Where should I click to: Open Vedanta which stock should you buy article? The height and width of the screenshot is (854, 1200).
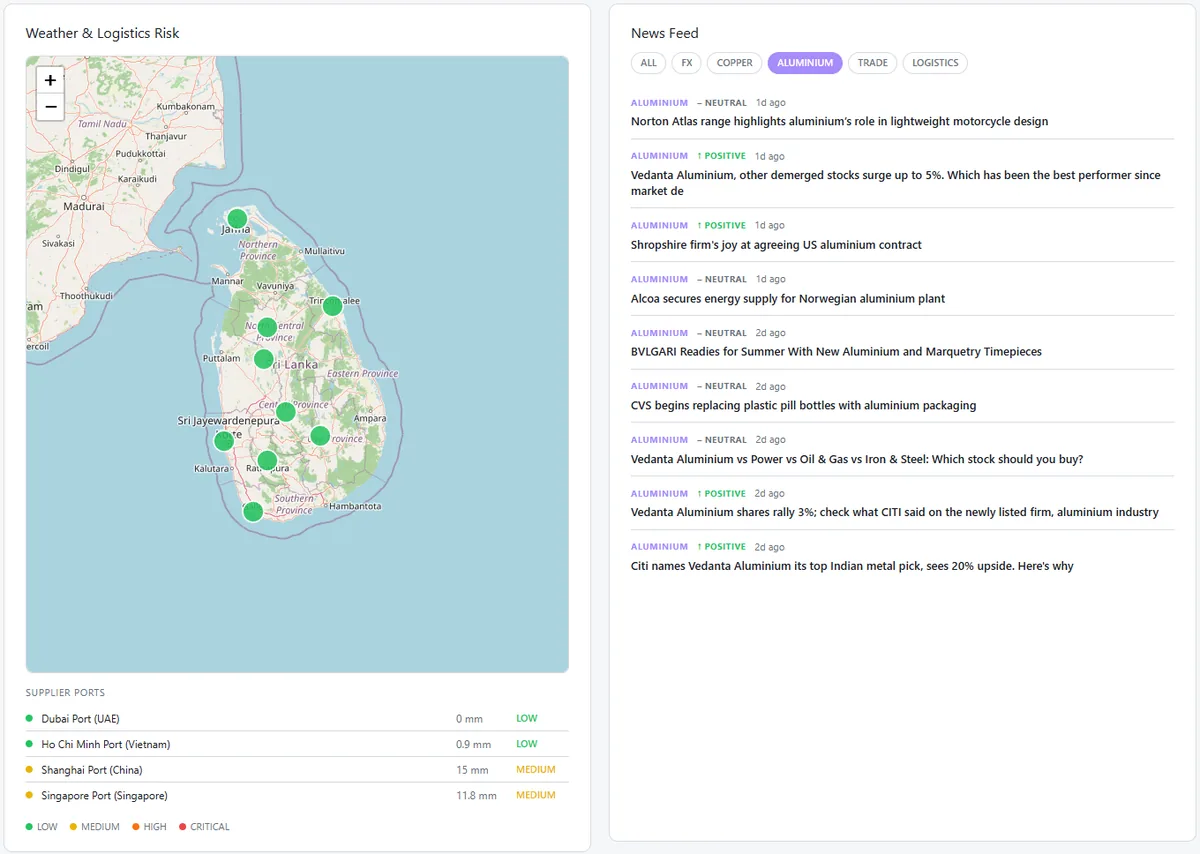tap(857, 460)
